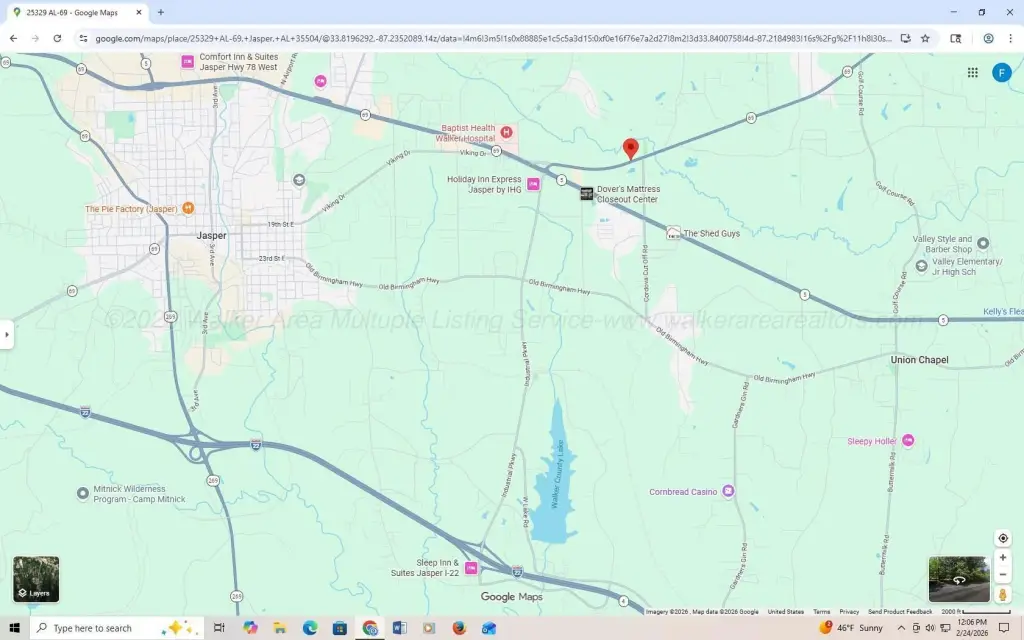Screen dimensions: 1024x640
Task: Zoom in with the plus button
Action: pos(1003,557)
